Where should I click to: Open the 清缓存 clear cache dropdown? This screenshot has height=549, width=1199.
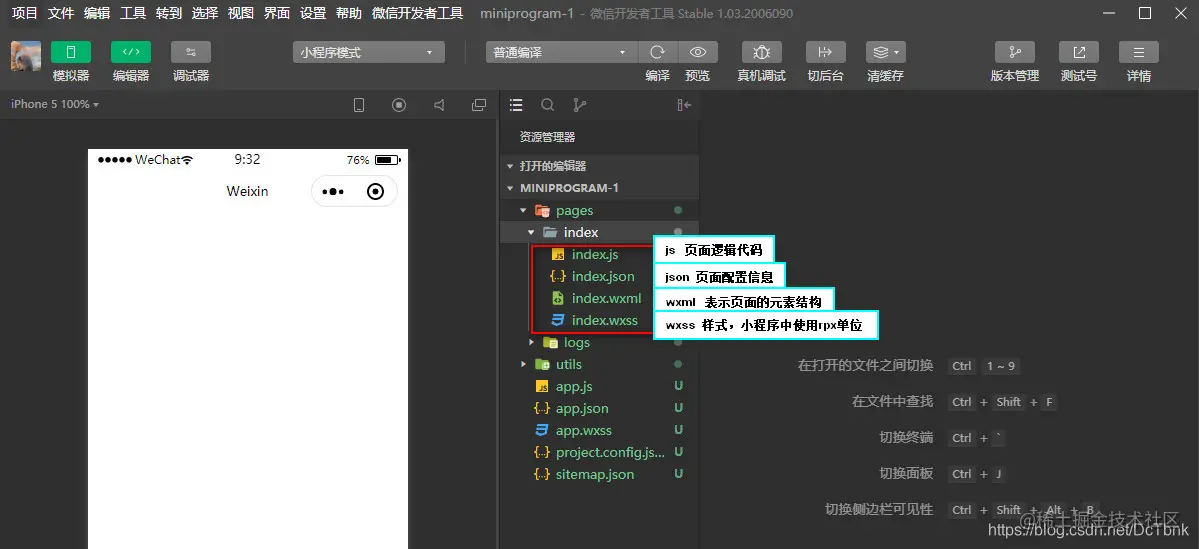pyautogui.click(x=885, y=52)
